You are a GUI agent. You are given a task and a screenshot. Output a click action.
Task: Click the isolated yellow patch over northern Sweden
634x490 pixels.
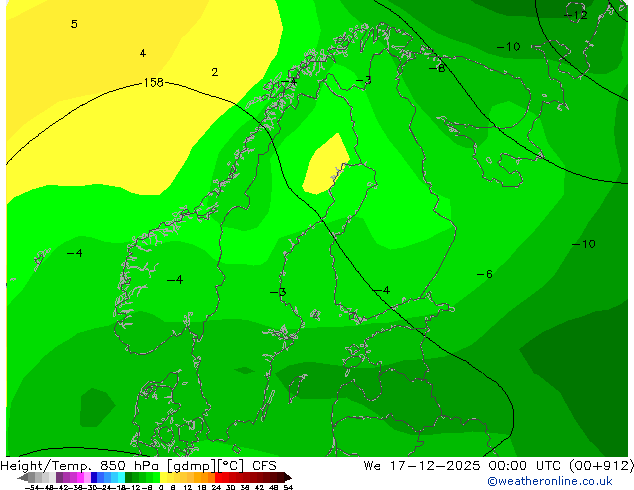pyautogui.click(x=325, y=166)
